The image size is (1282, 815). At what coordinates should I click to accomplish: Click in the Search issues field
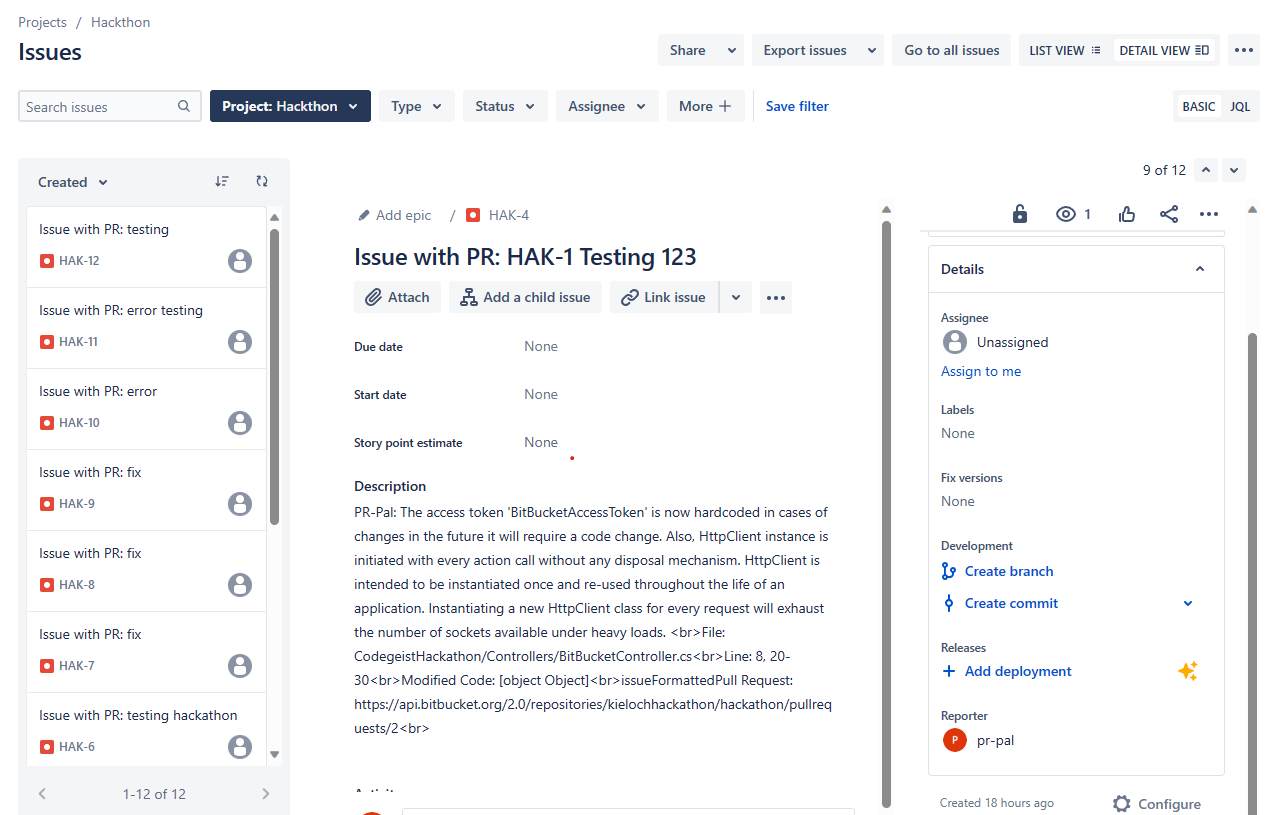[109, 106]
